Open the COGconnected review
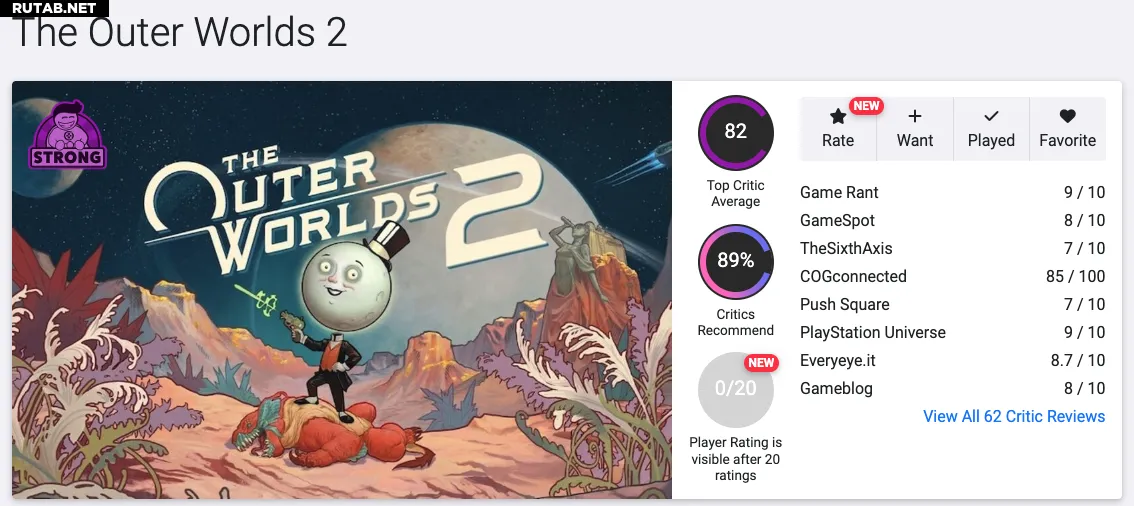 coord(853,276)
